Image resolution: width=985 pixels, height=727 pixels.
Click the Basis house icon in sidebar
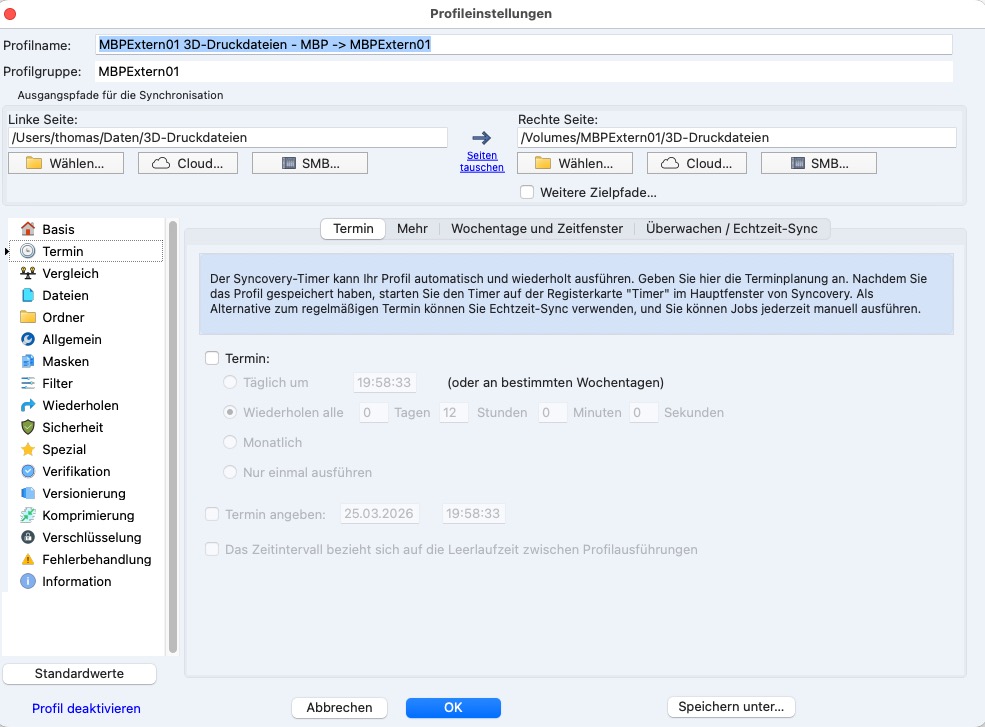point(28,229)
